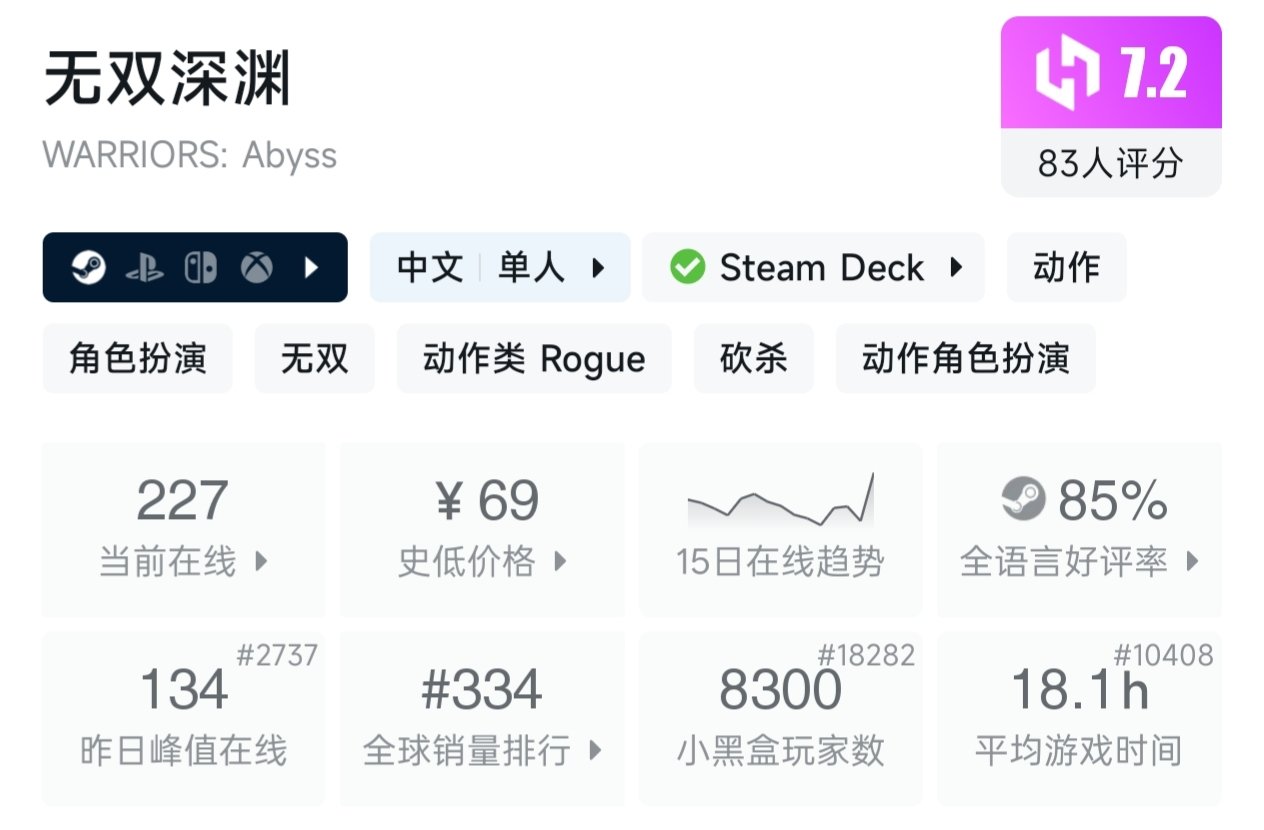Viewport: 1264px width, 830px height.
Task: Click the Steam logo beside 85%
Action: click(1023, 500)
